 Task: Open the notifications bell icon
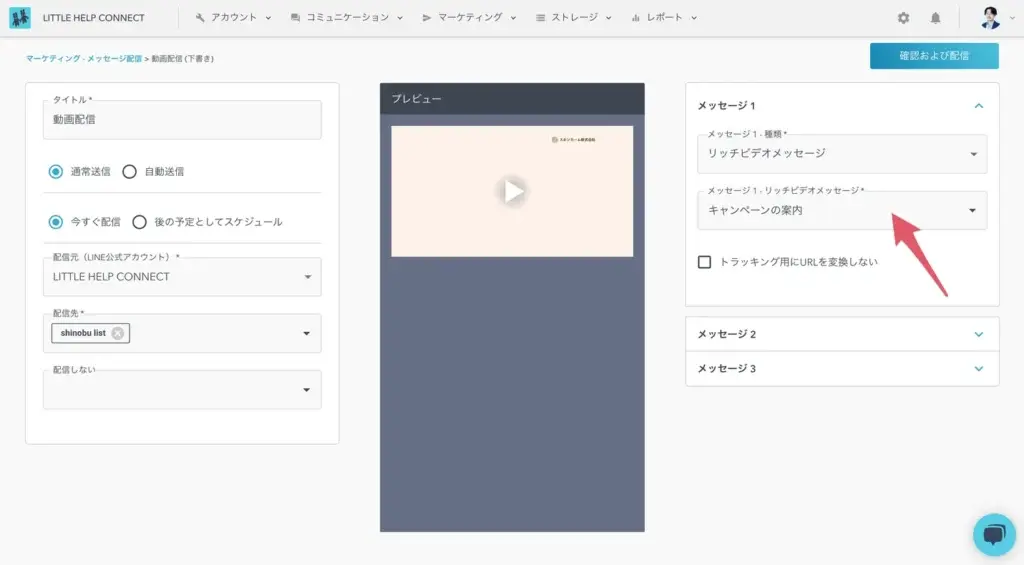point(936,18)
